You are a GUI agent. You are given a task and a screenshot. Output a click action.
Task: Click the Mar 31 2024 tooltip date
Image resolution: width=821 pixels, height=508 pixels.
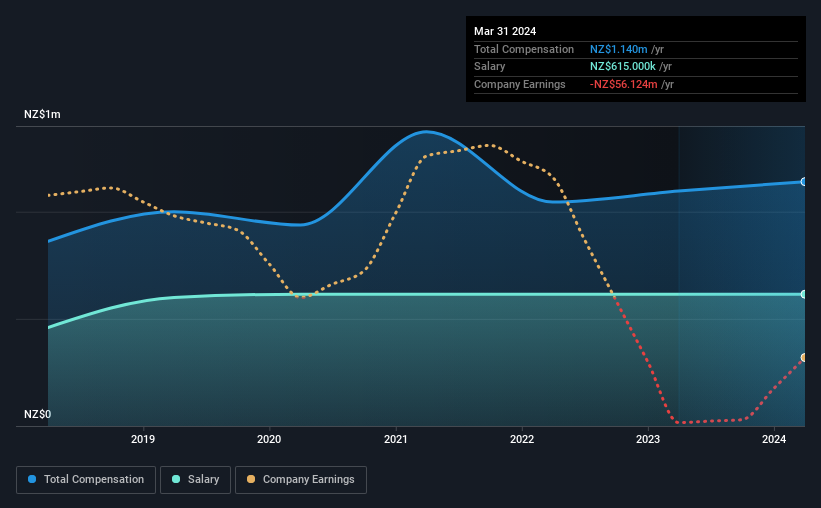point(505,31)
